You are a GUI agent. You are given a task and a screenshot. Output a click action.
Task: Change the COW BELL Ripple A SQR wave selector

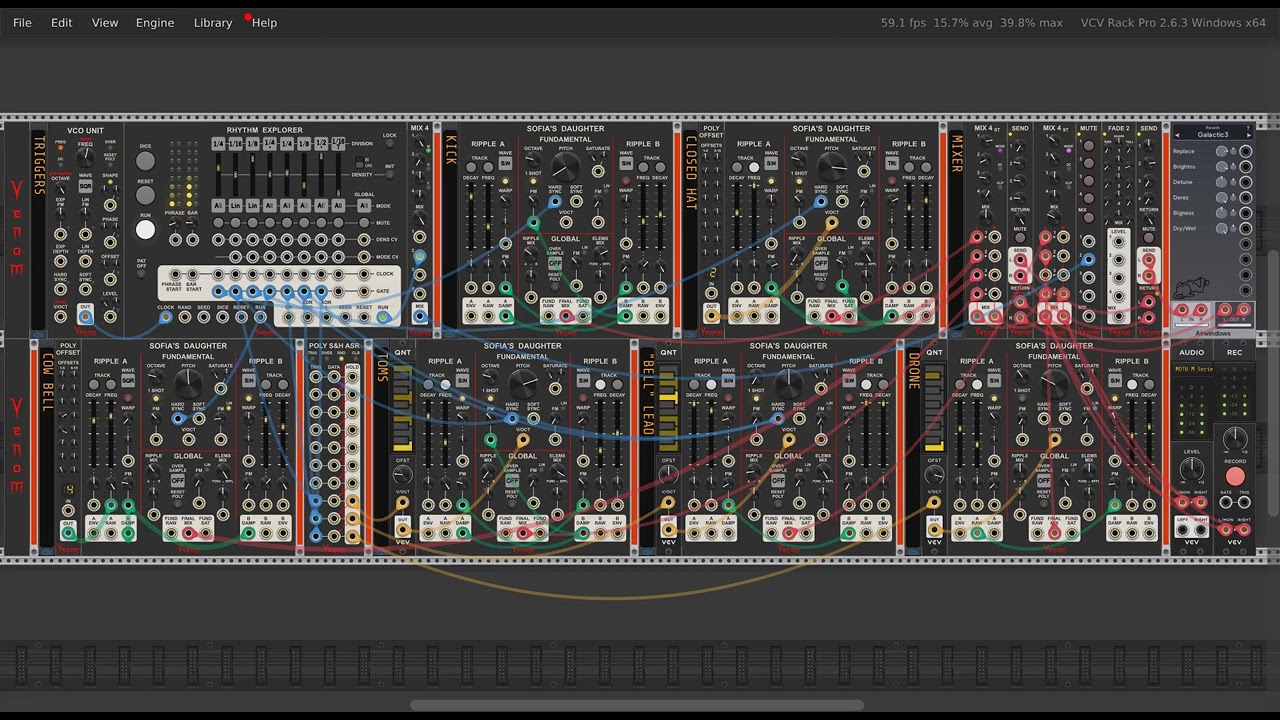tap(128, 381)
